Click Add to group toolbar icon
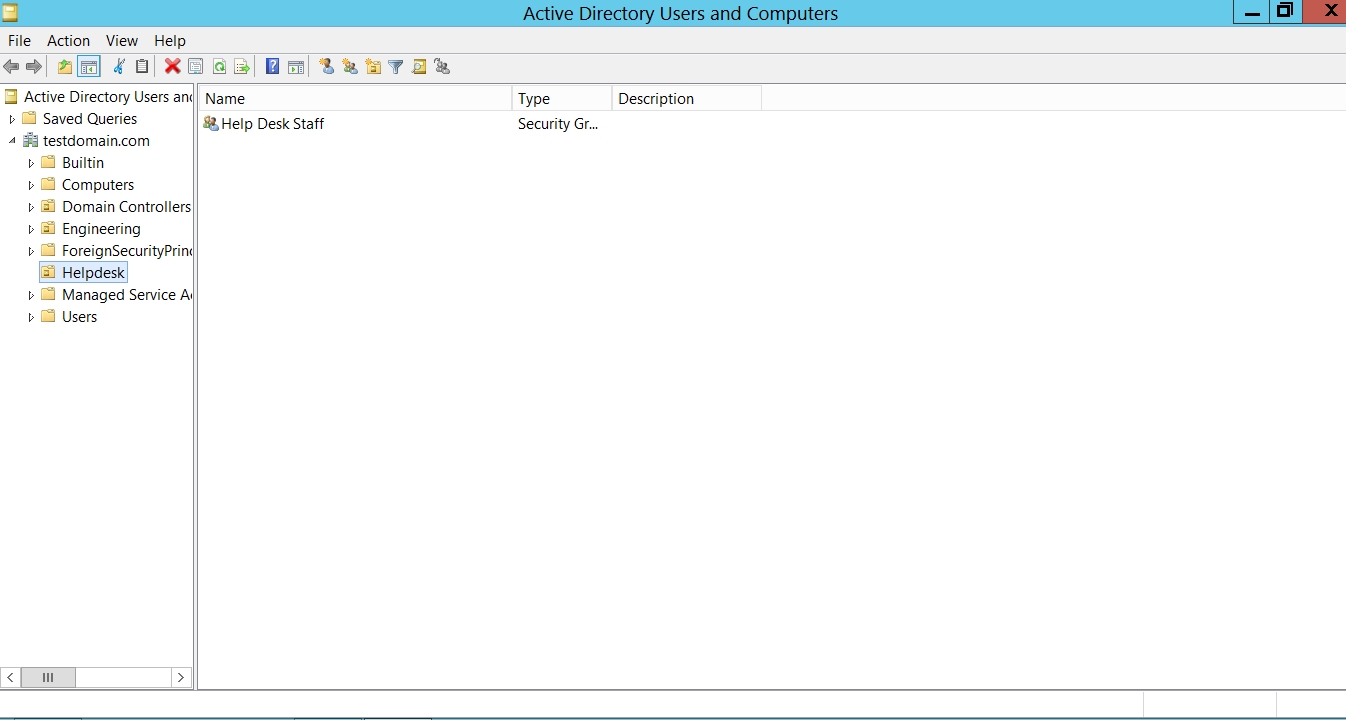Viewport: 1346px width, 720px height. click(442, 67)
